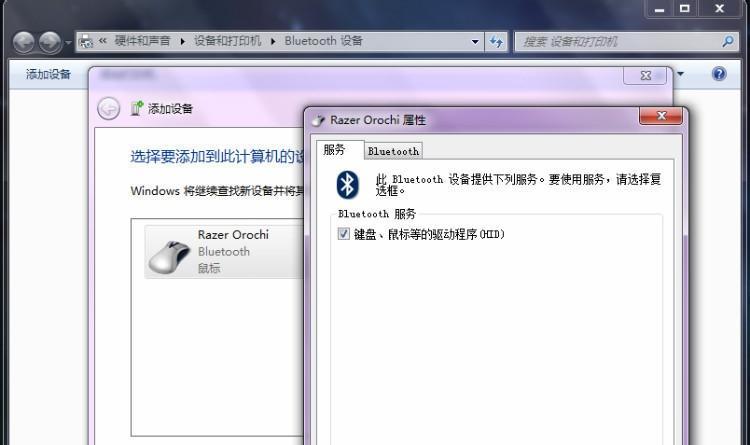Close the 添加设备 wizard window
The width and height of the screenshot is (750, 445).
pyautogui.click(x=645, y=75)
